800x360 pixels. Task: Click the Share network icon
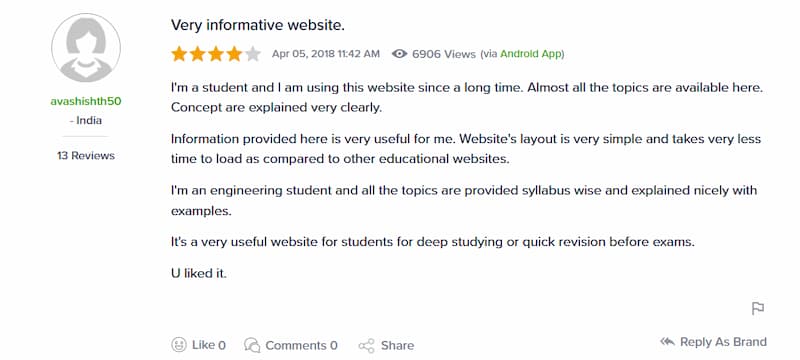pyautogui.click(x=366, y=346)
